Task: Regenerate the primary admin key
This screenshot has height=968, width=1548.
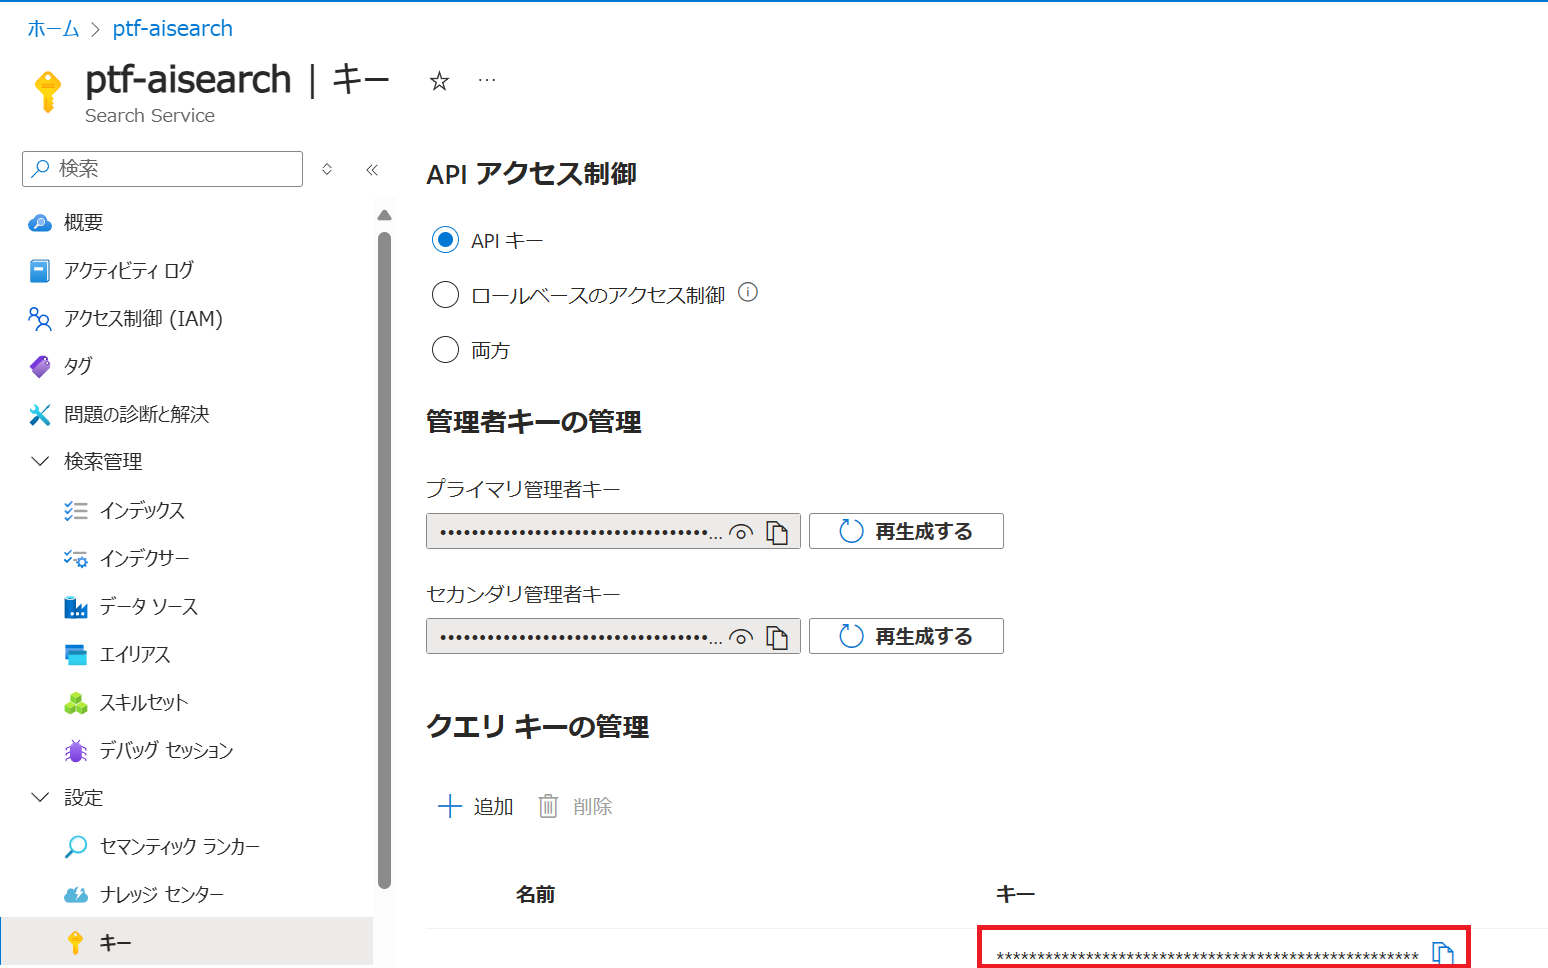Action: pos(905,531)
